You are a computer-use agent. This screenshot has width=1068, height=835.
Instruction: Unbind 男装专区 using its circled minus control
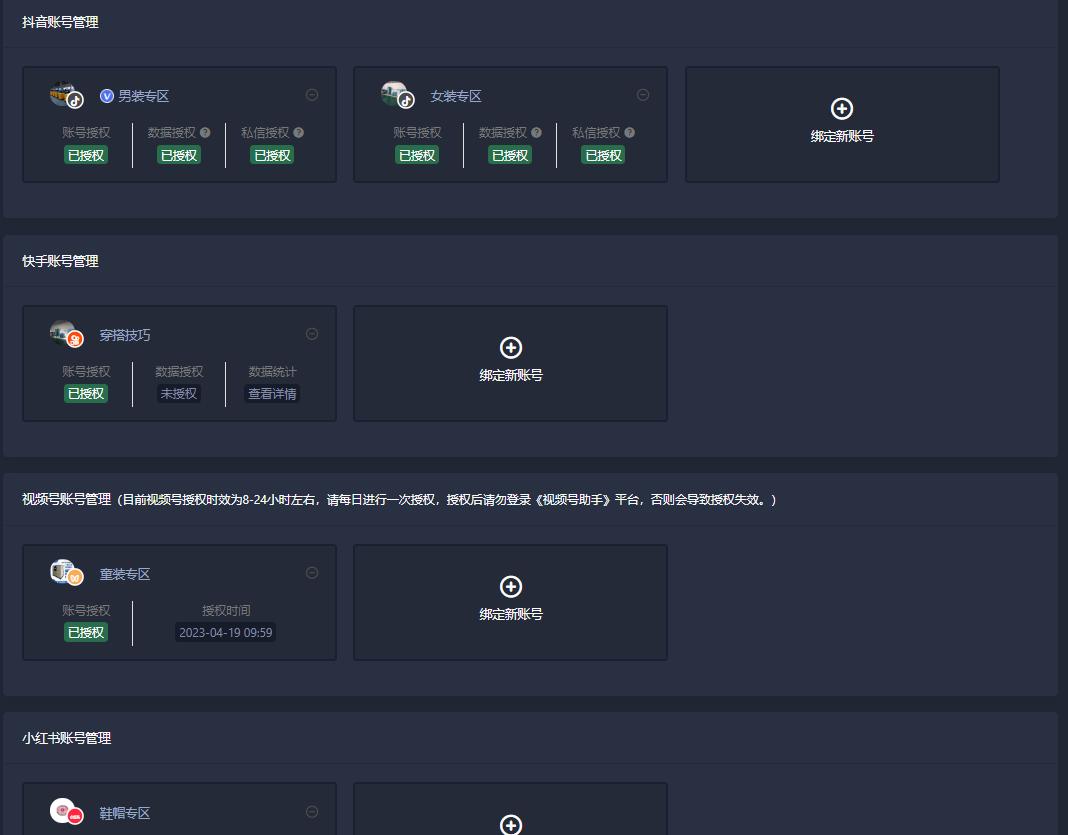point(312,95)
